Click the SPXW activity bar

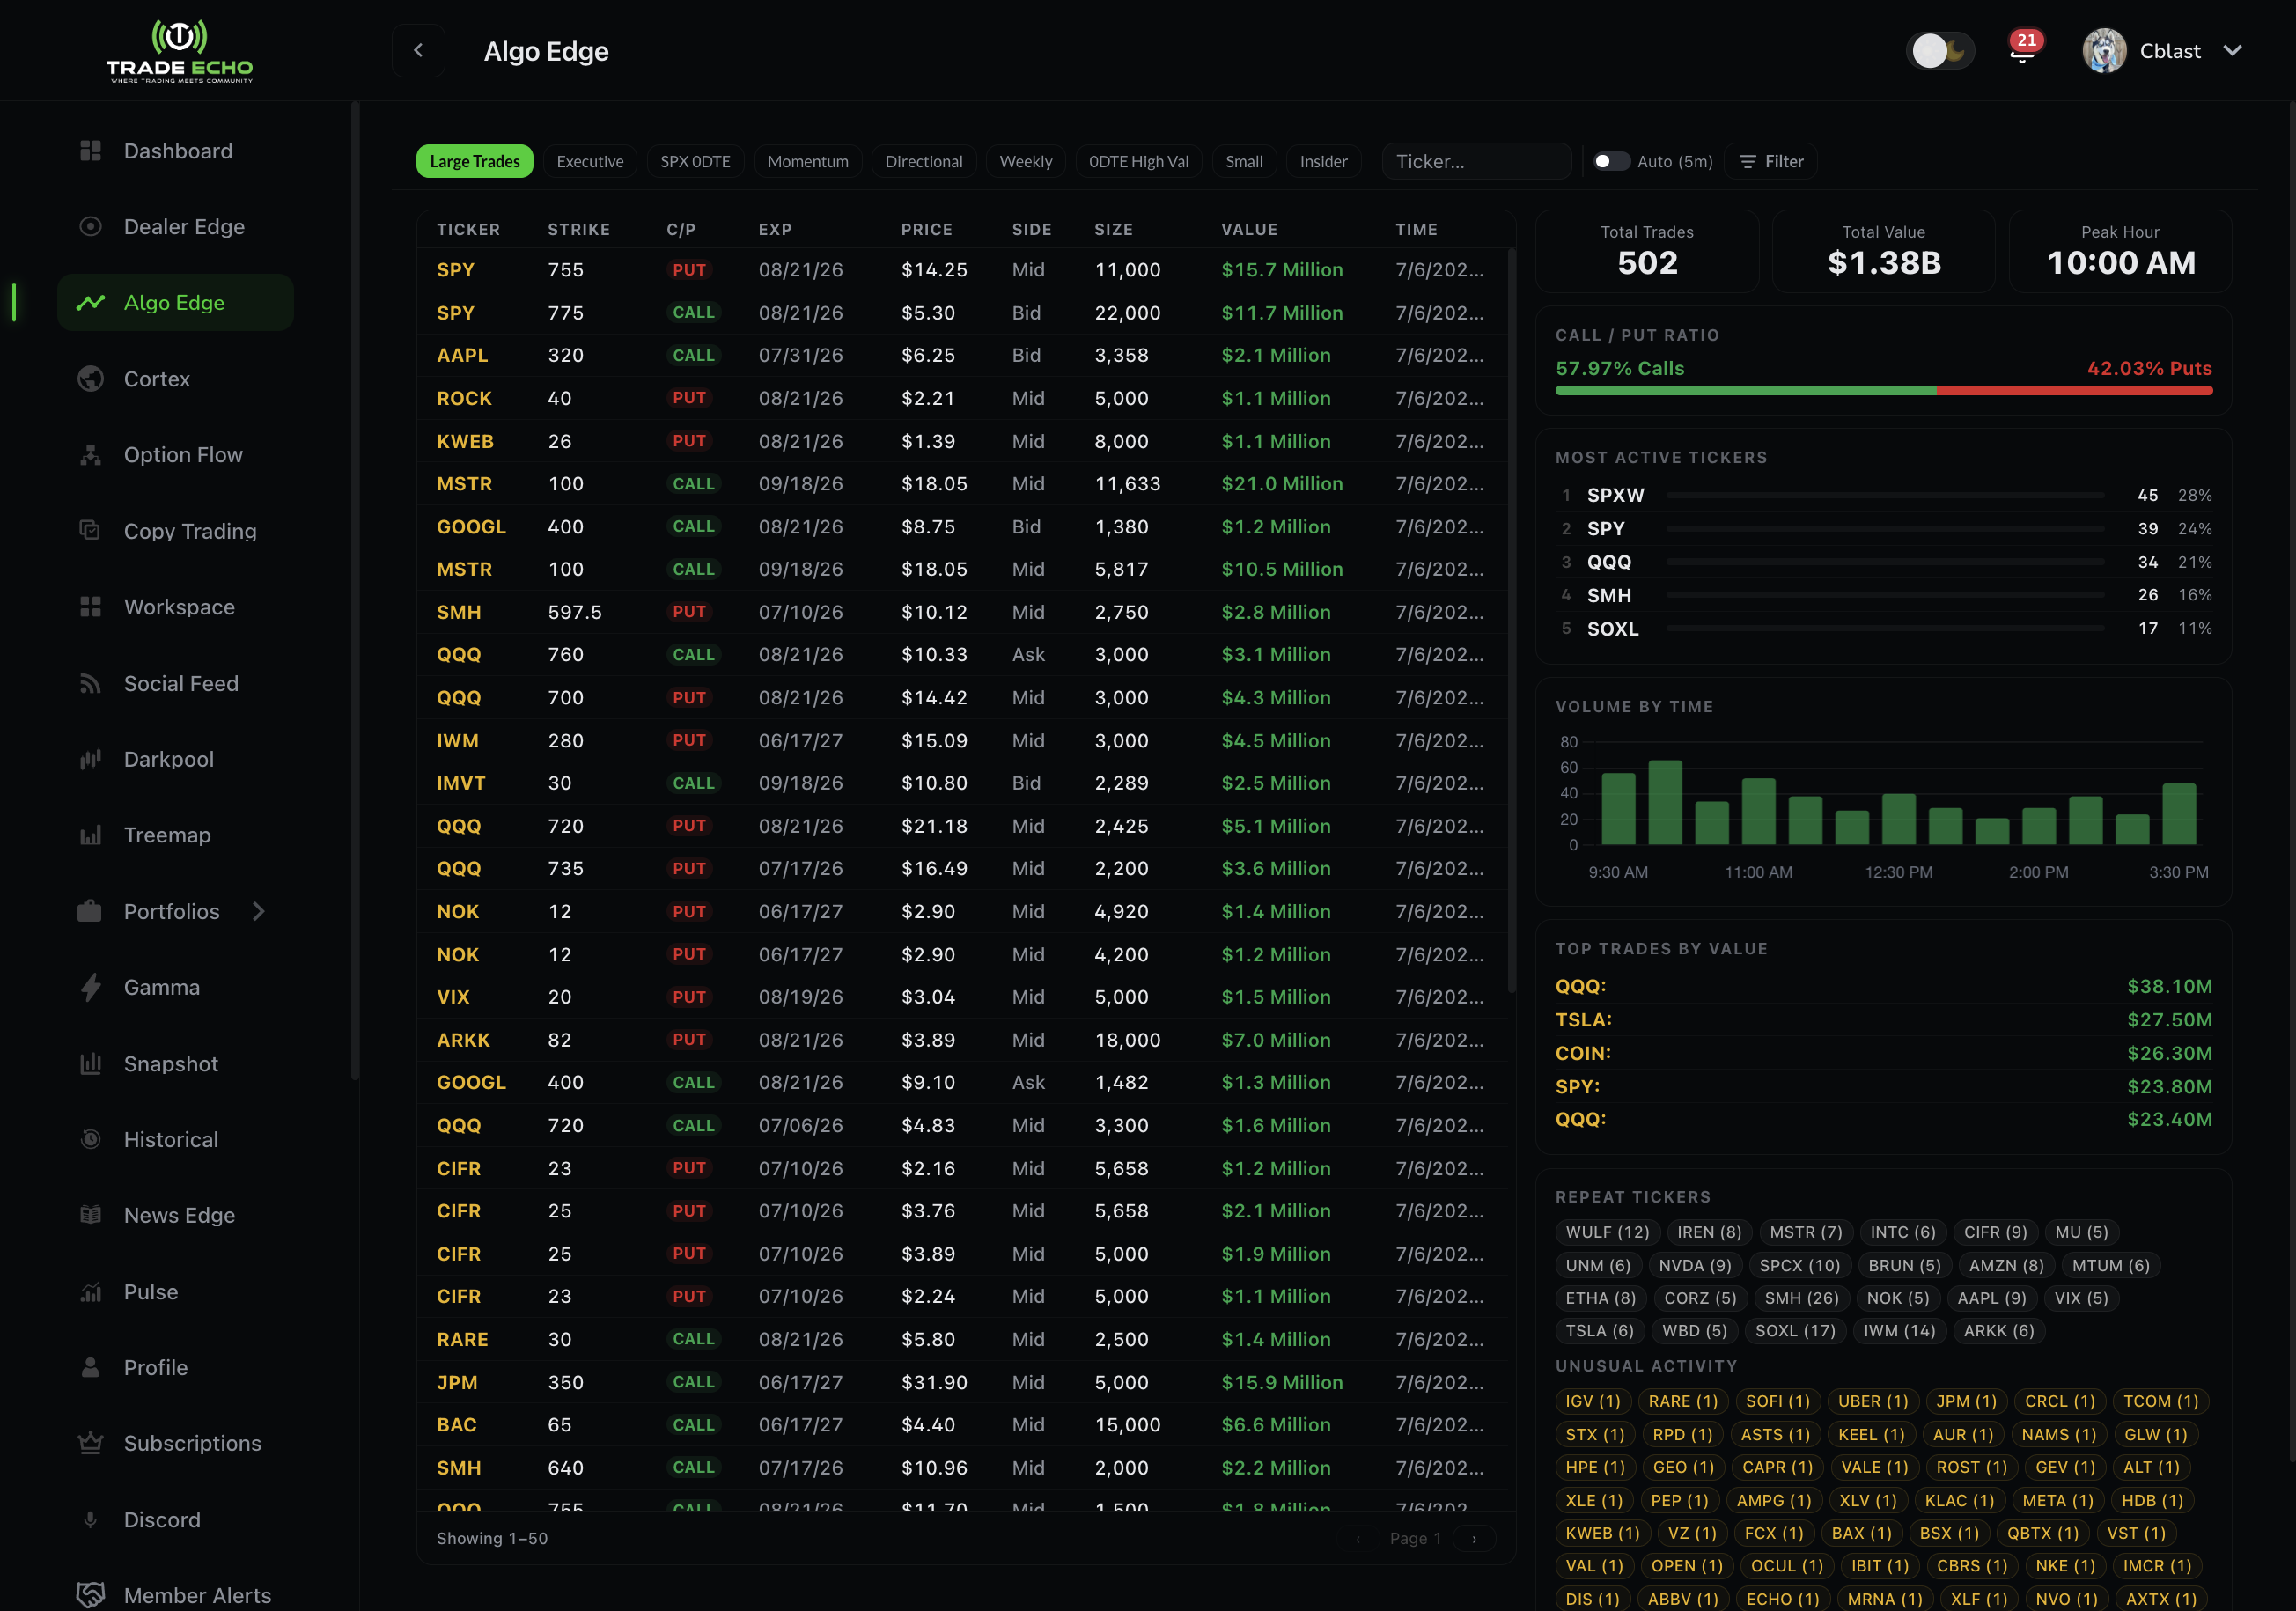click(x=1885, y=495)
